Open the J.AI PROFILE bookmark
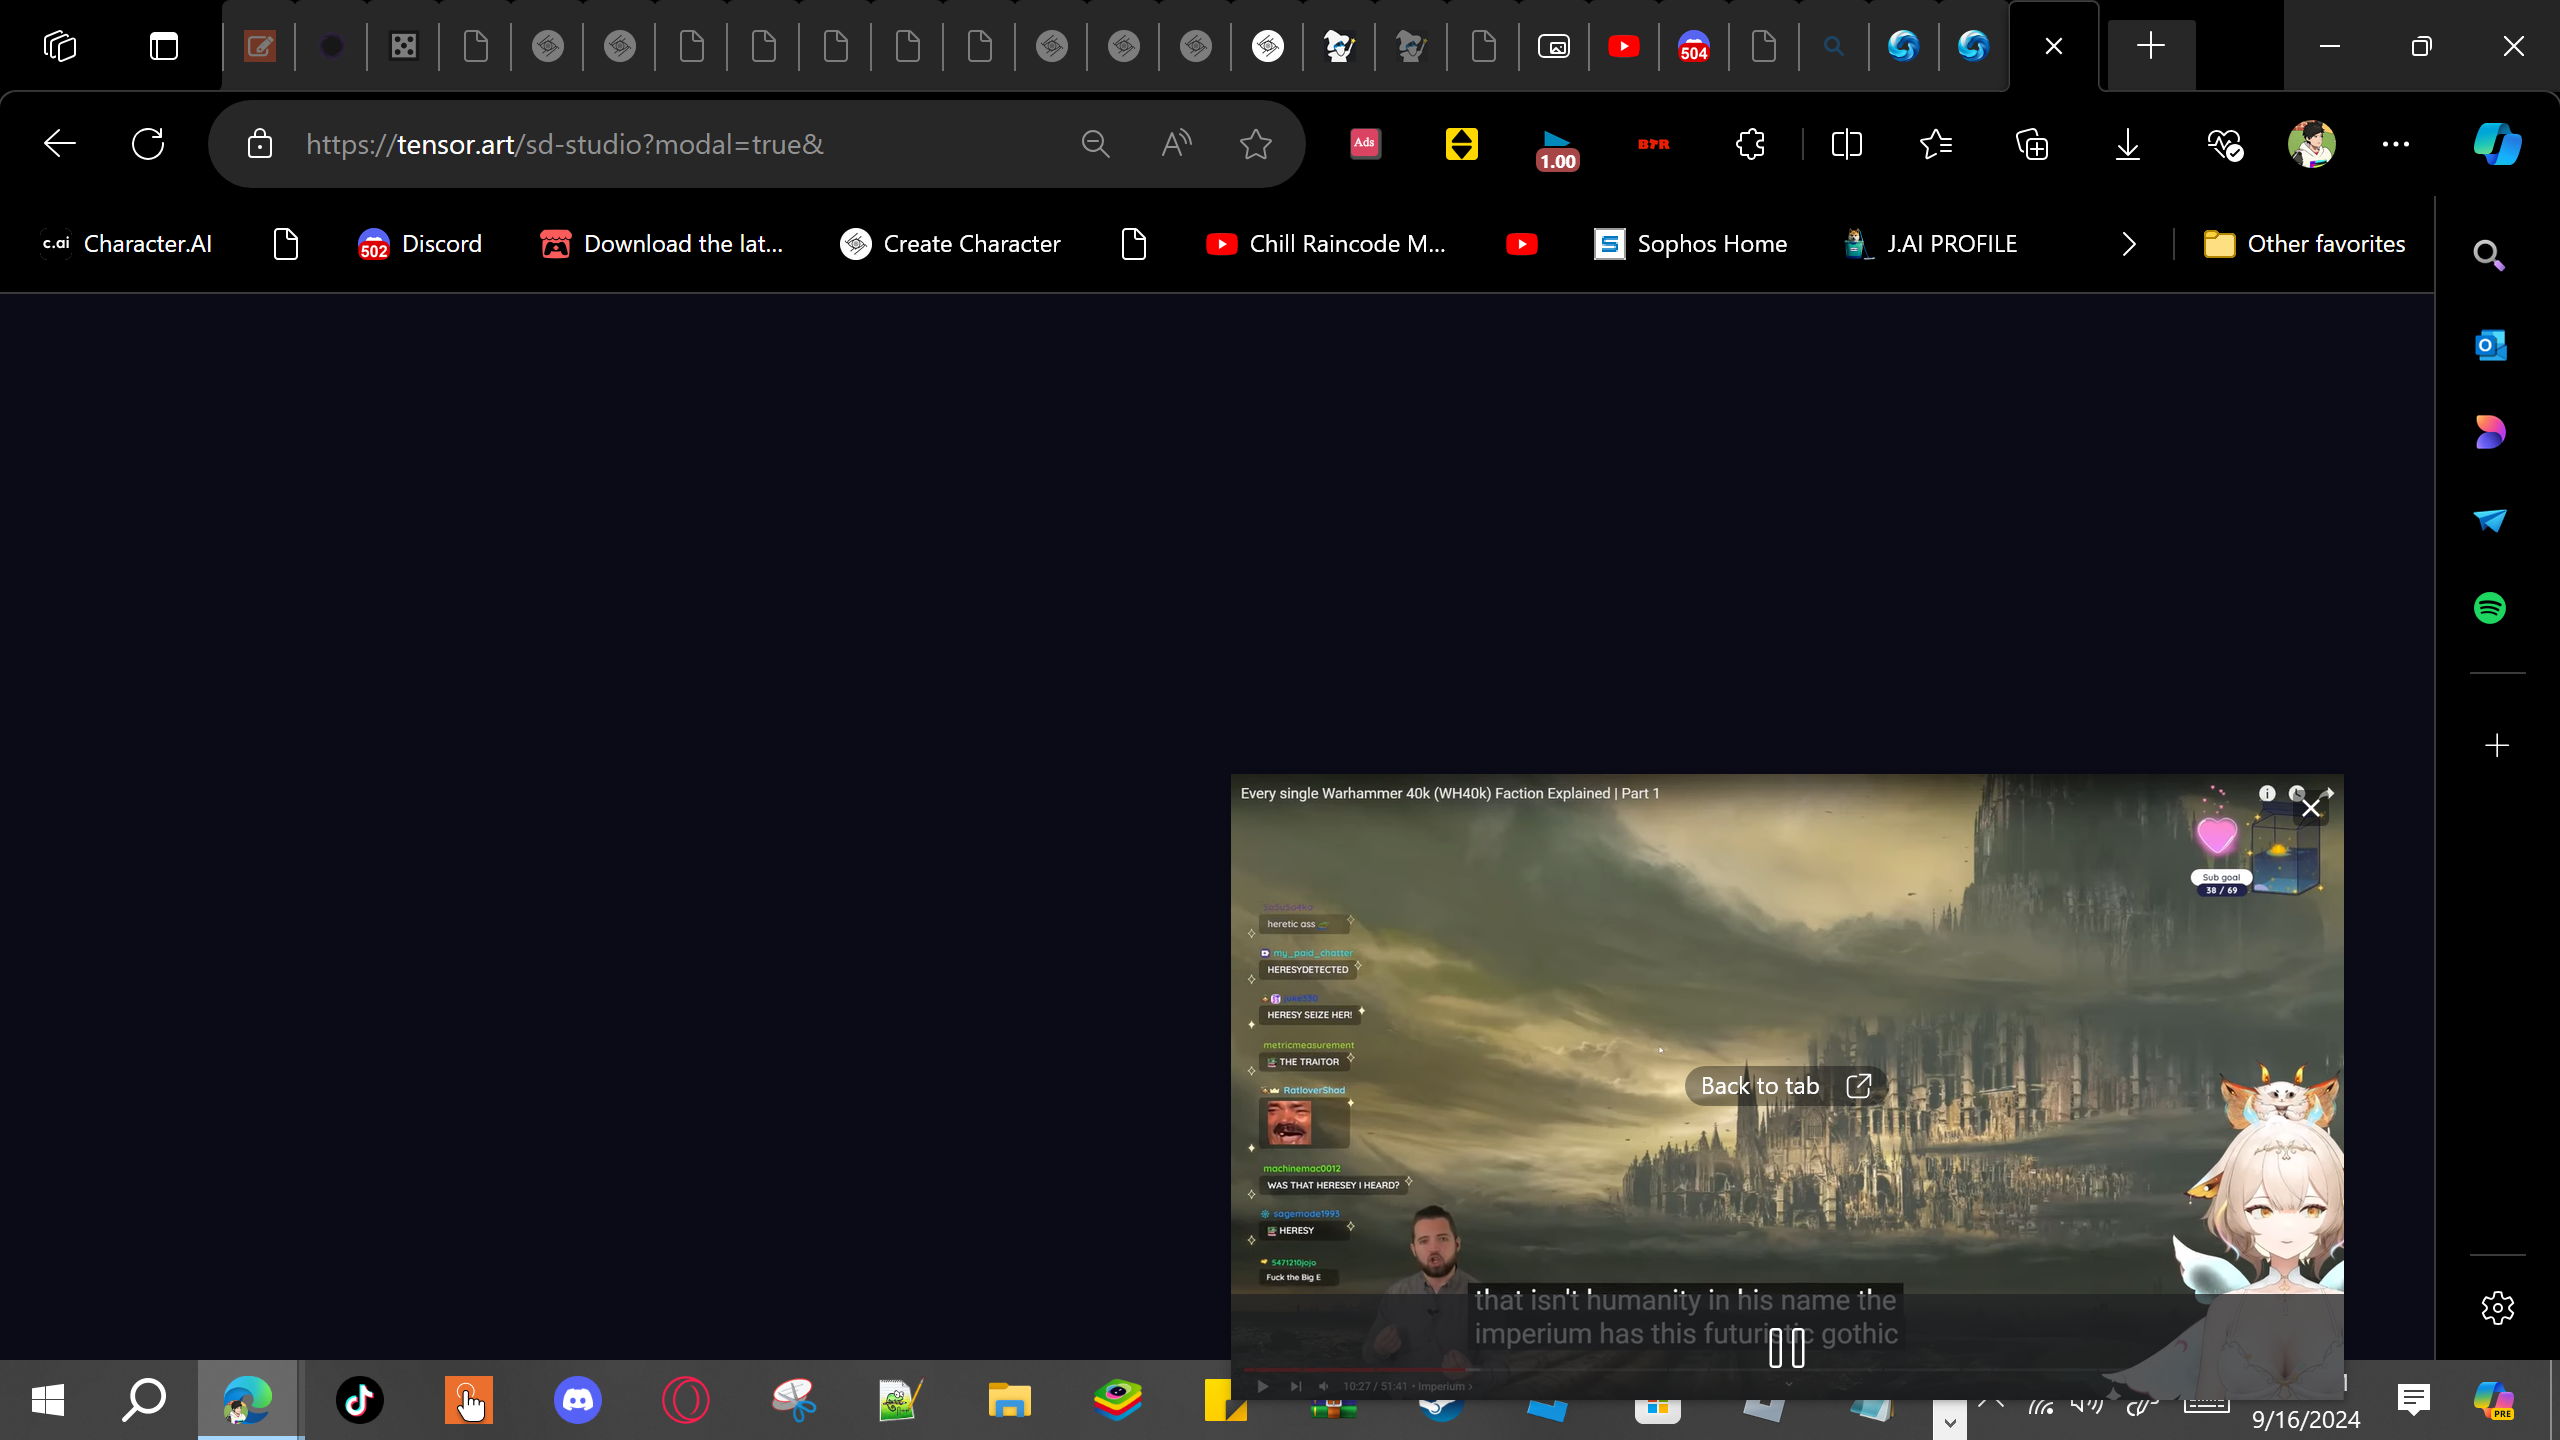This screenshot has height=1440, width=2560. point(1931,244)
